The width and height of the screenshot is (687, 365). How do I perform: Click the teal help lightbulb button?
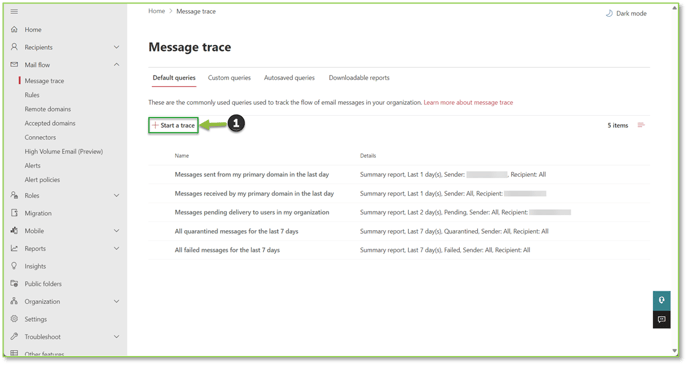coord(662,301)
